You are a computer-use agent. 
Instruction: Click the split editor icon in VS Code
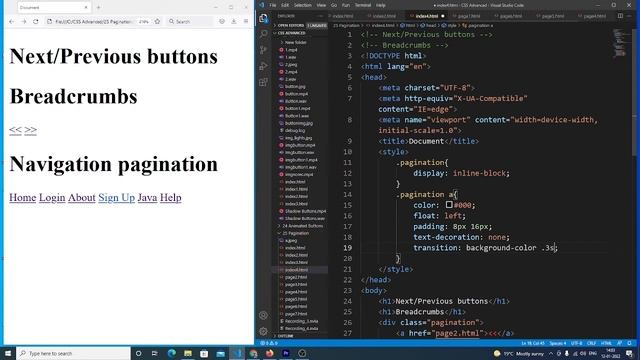pos(620,16)
